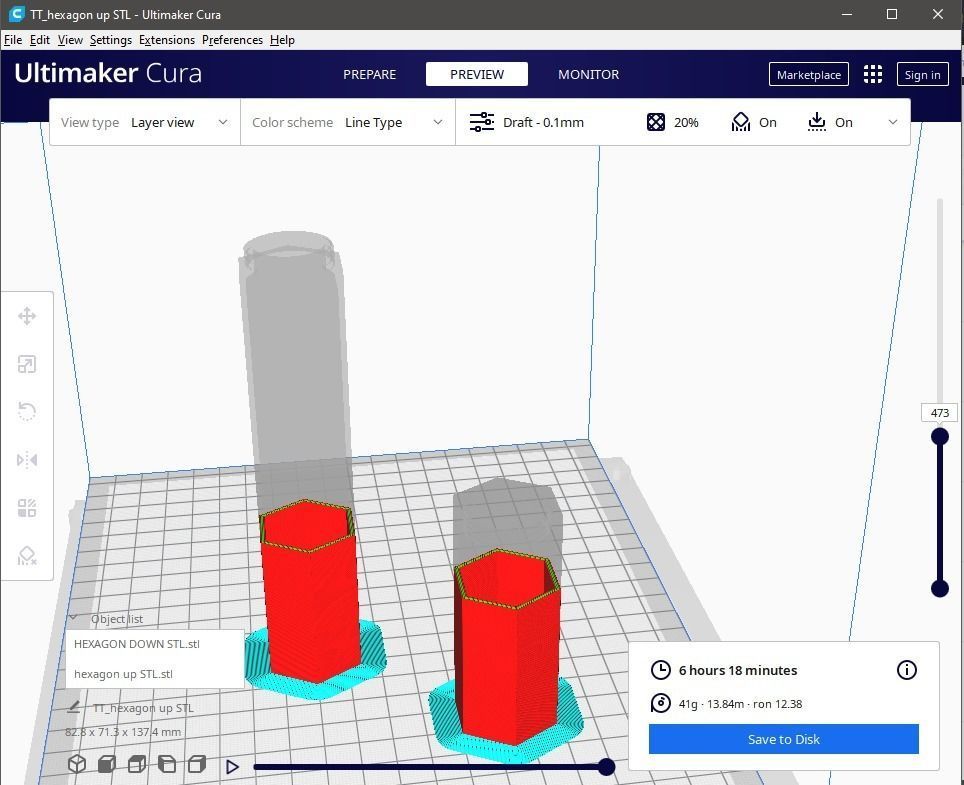The width and height of the screenshot is (964, 785).
Task: Switch to the MONITOR stage
Action: [588, 74]
